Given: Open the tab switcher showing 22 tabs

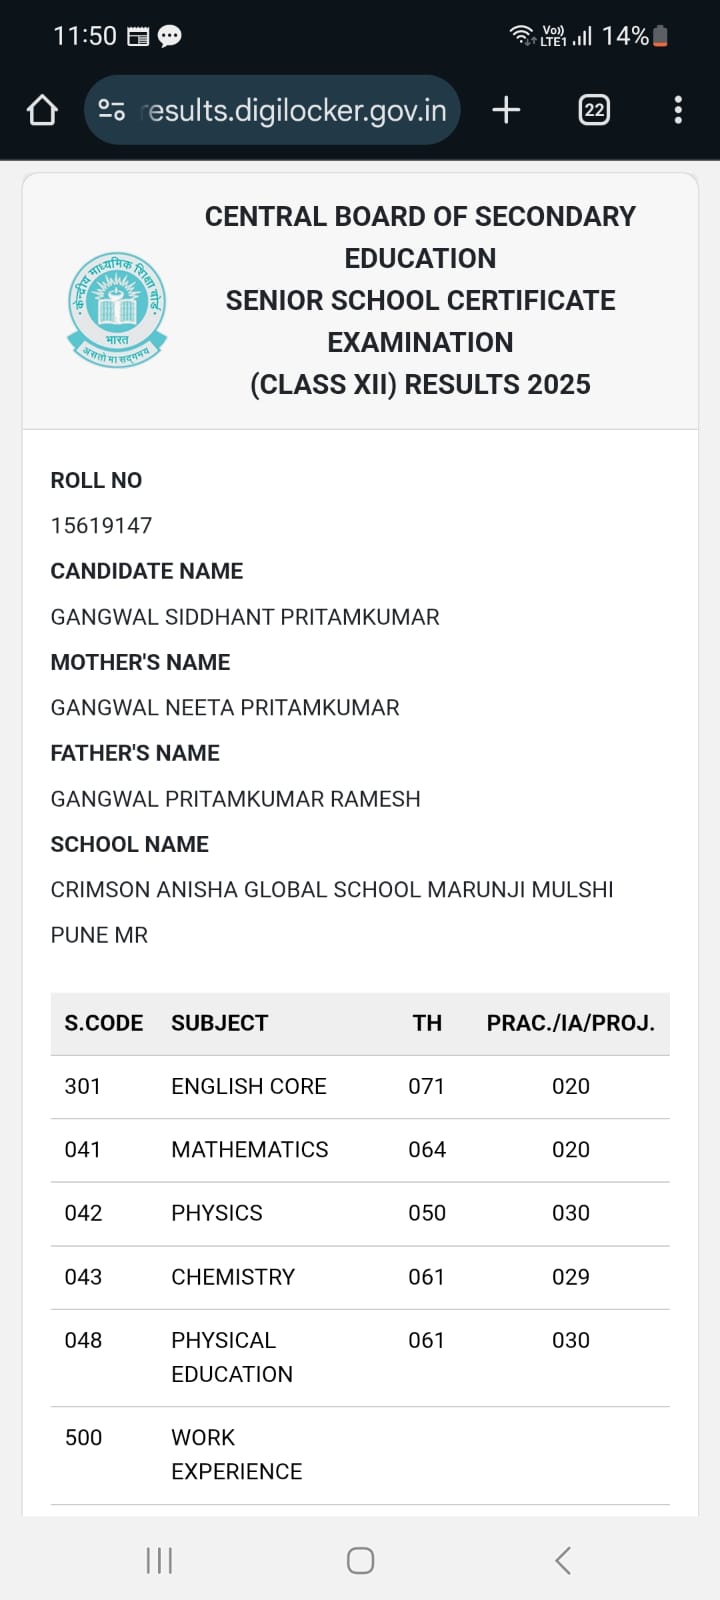Looking at the screenshot, I should (x=594, y=110).
